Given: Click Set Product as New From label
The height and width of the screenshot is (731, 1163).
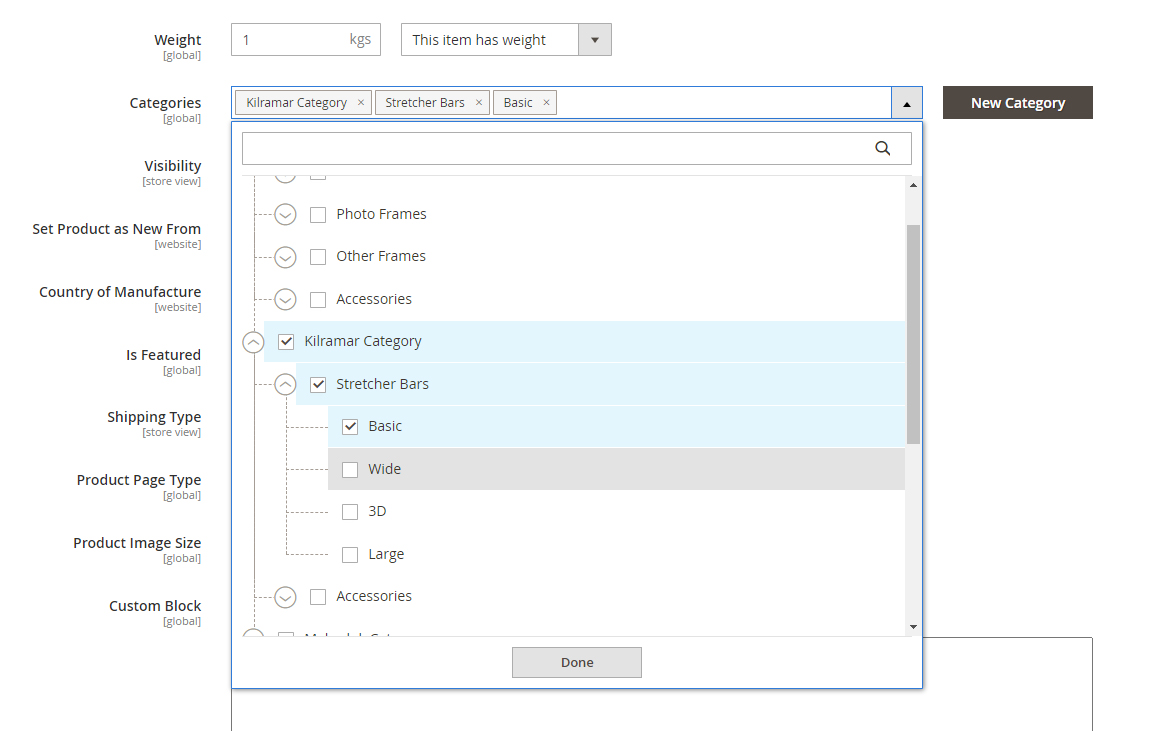Looking at the screenshot, I should tap(116, 229).
